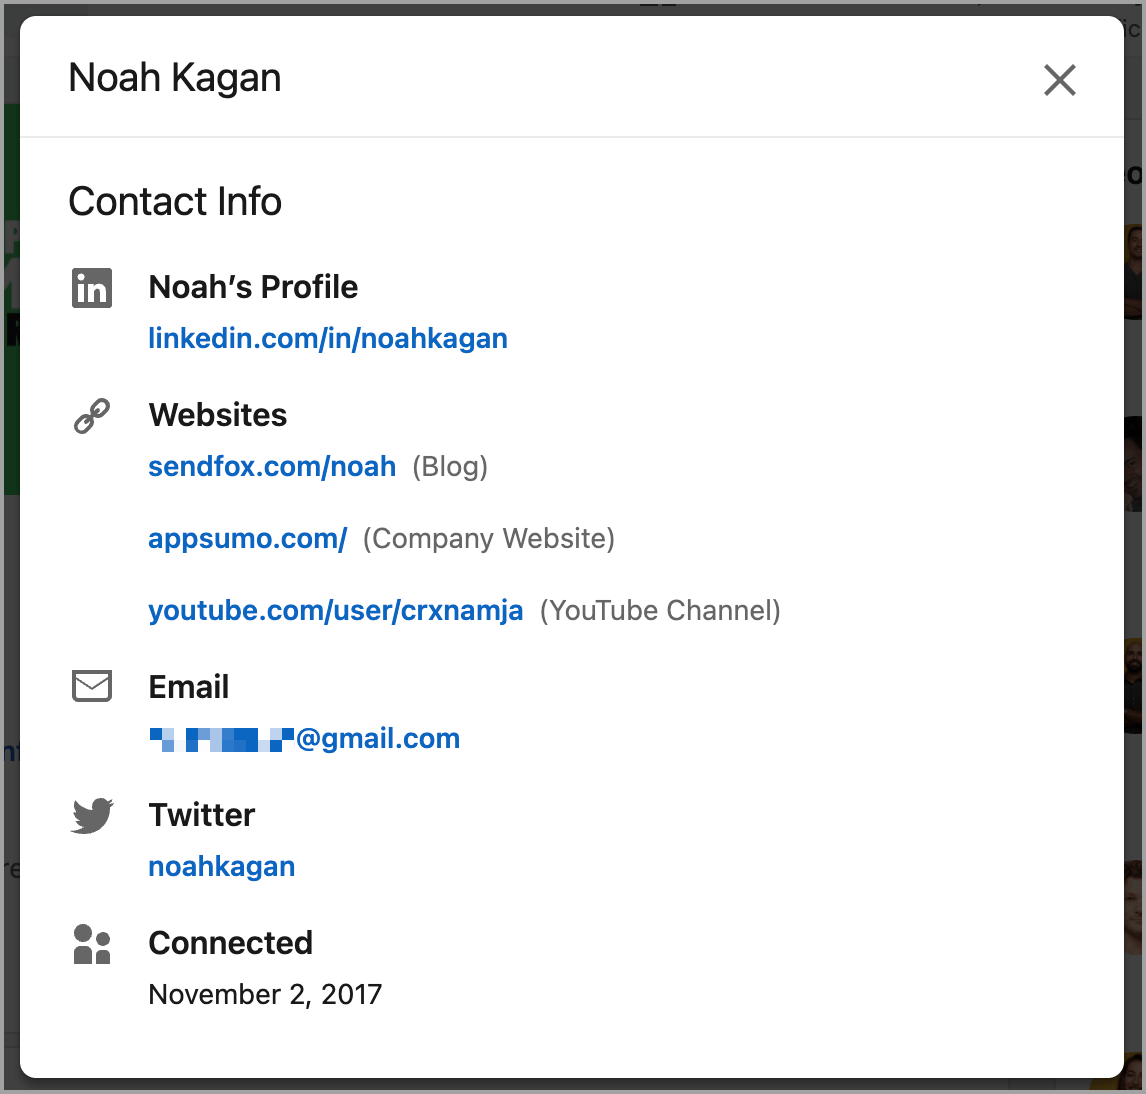The width and height of the screenshot is (1146, 1094).
Task: Click the people icon next to Connected
Action: (92, 944)
